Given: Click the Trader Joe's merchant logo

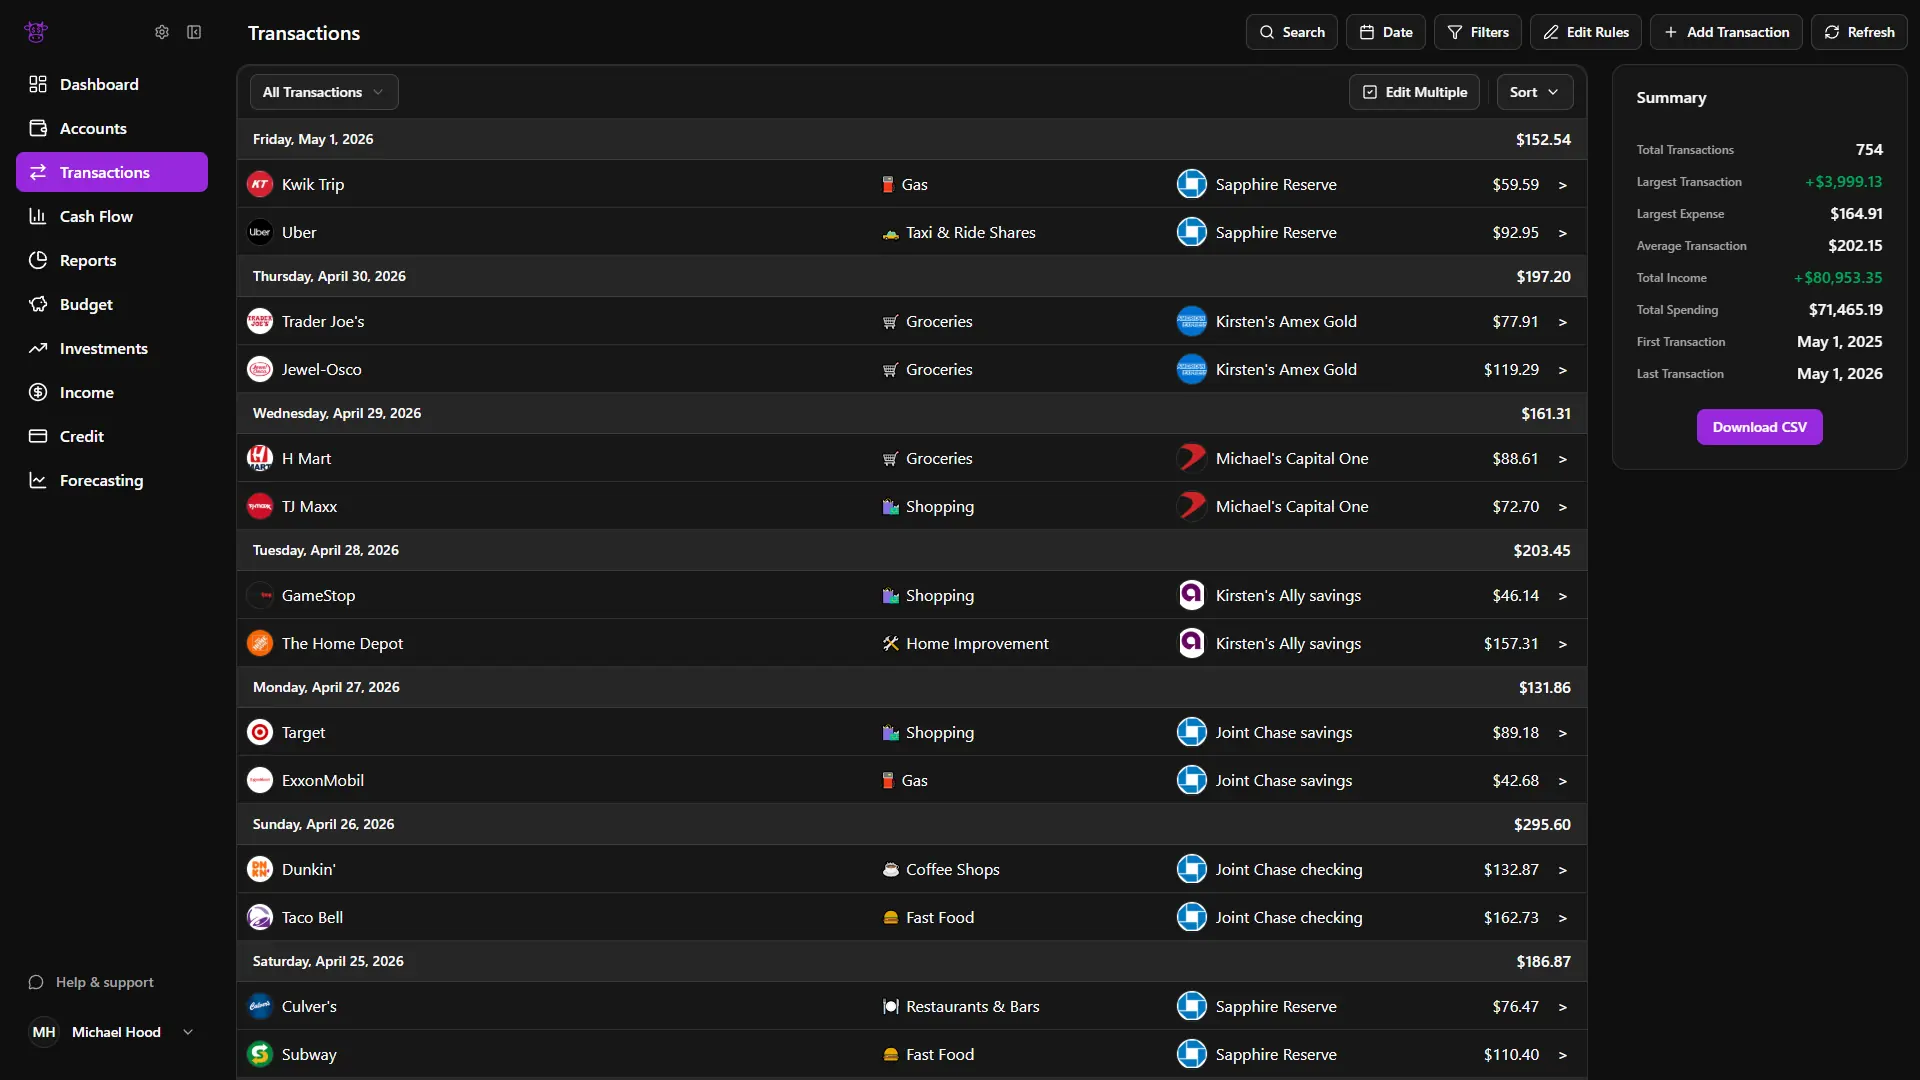Looking at the screenshot, I should point(260,321).
